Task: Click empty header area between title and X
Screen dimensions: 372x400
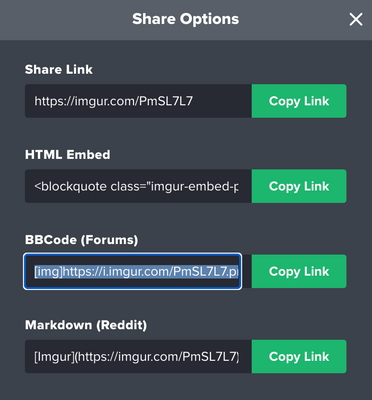Action: click(293, 20)
